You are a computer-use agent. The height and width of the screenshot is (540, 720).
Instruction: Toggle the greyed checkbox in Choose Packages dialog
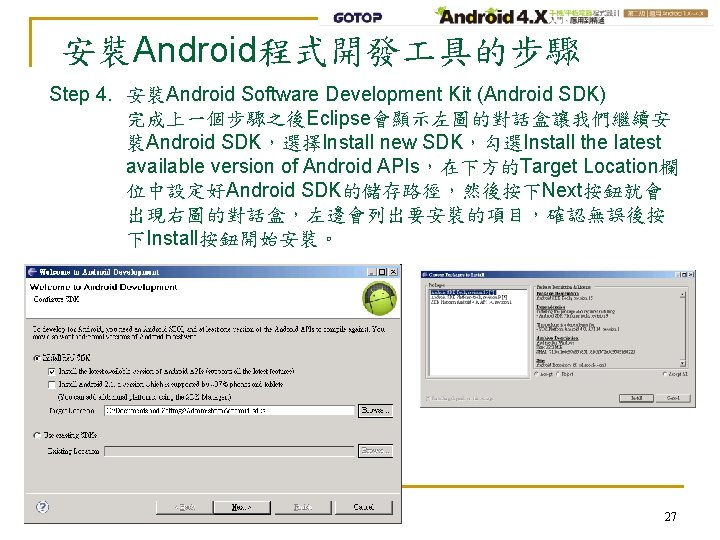428,398
